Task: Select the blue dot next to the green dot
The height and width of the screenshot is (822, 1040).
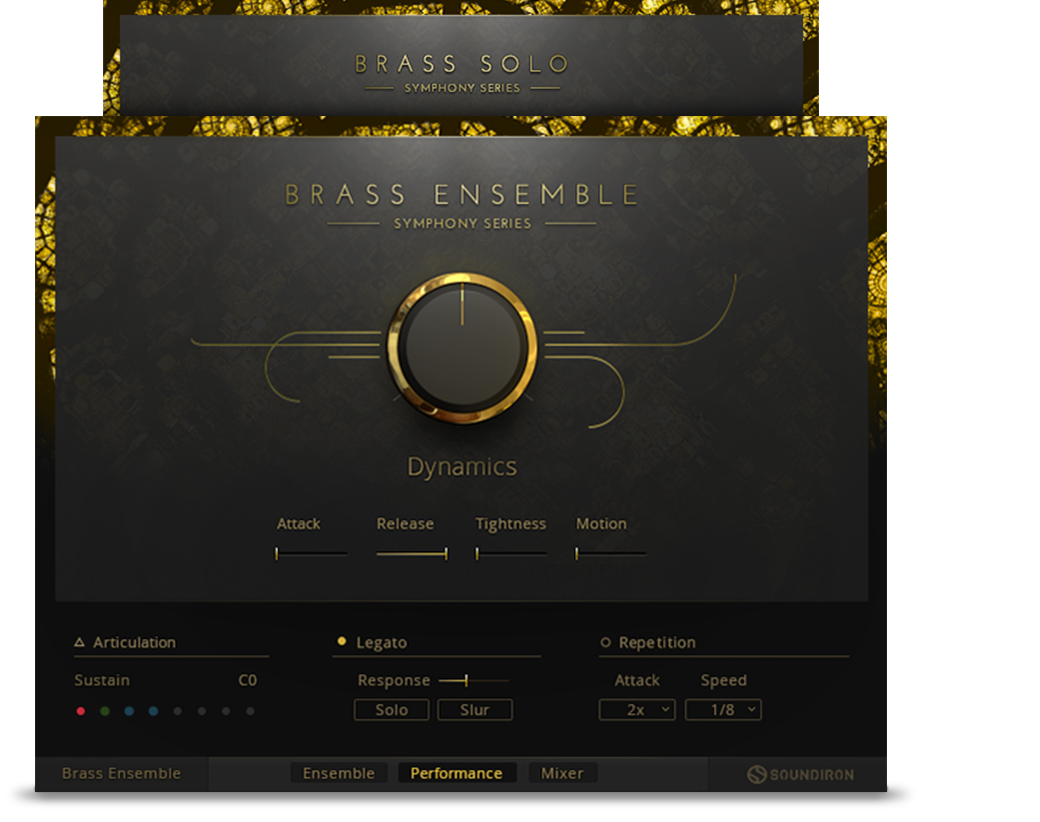Action: 129,711
